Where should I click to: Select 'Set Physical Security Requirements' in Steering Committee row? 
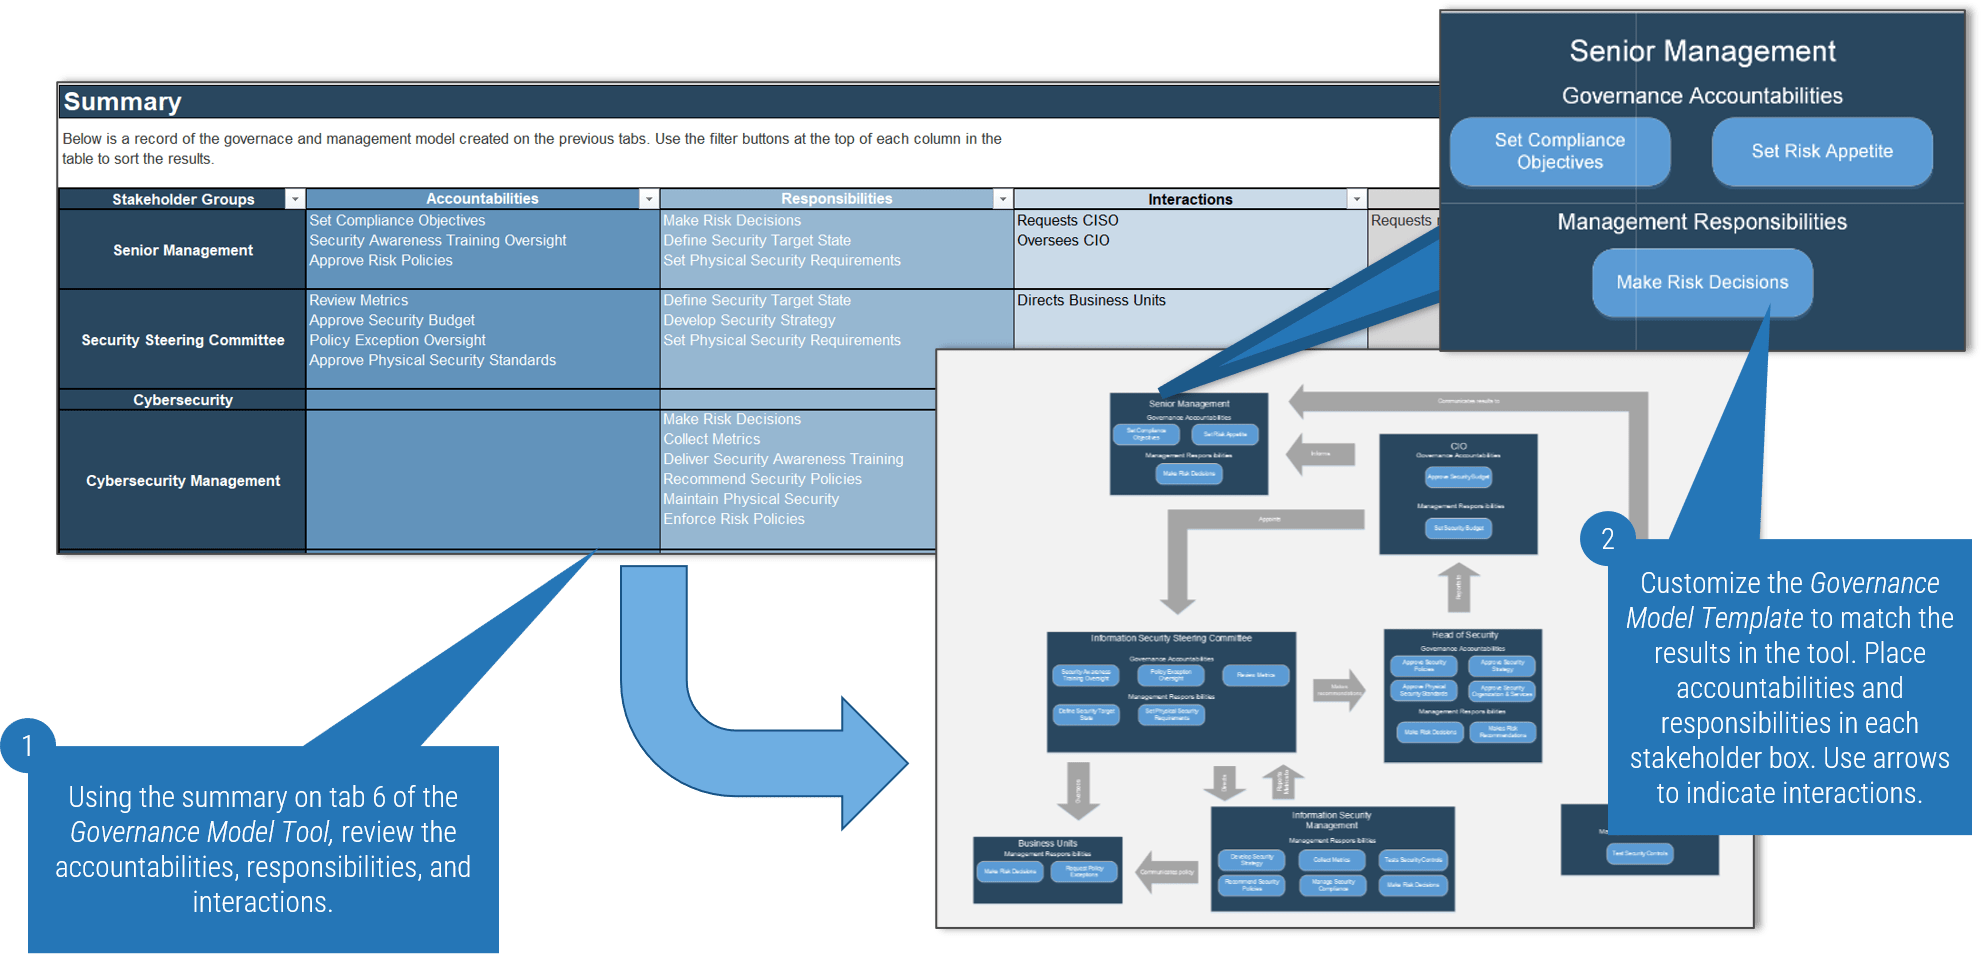[782, 340]
